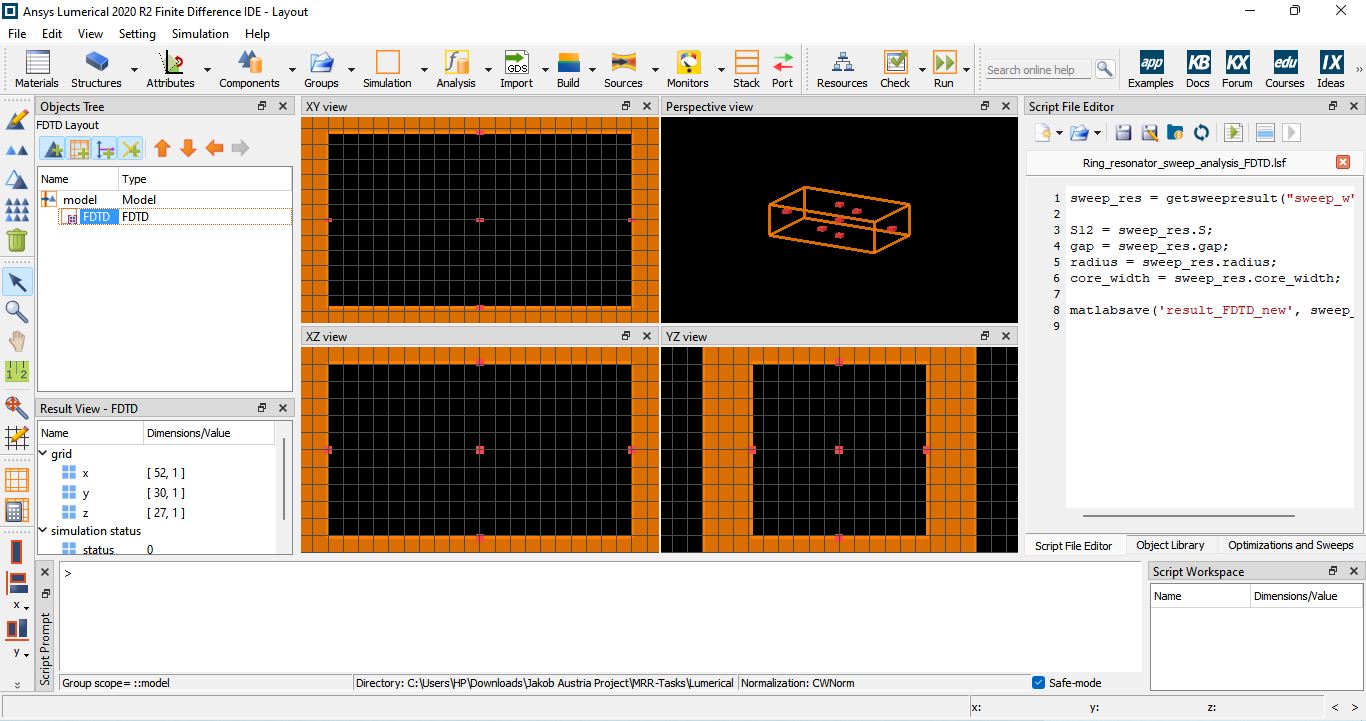
Task: Open the IX Ideas icon
Action: 1331,63
